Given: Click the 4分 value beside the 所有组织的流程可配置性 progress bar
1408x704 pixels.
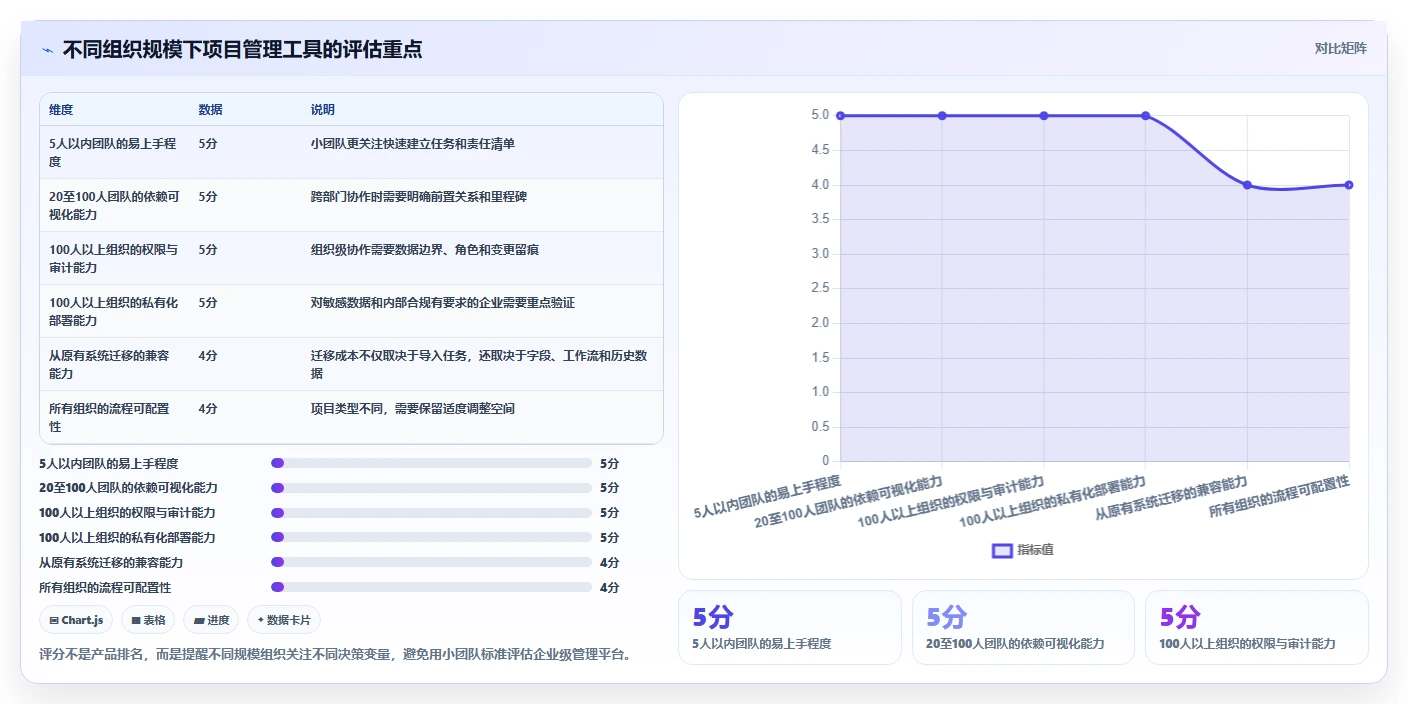Looking at the screenshot, I should [609, 588].
